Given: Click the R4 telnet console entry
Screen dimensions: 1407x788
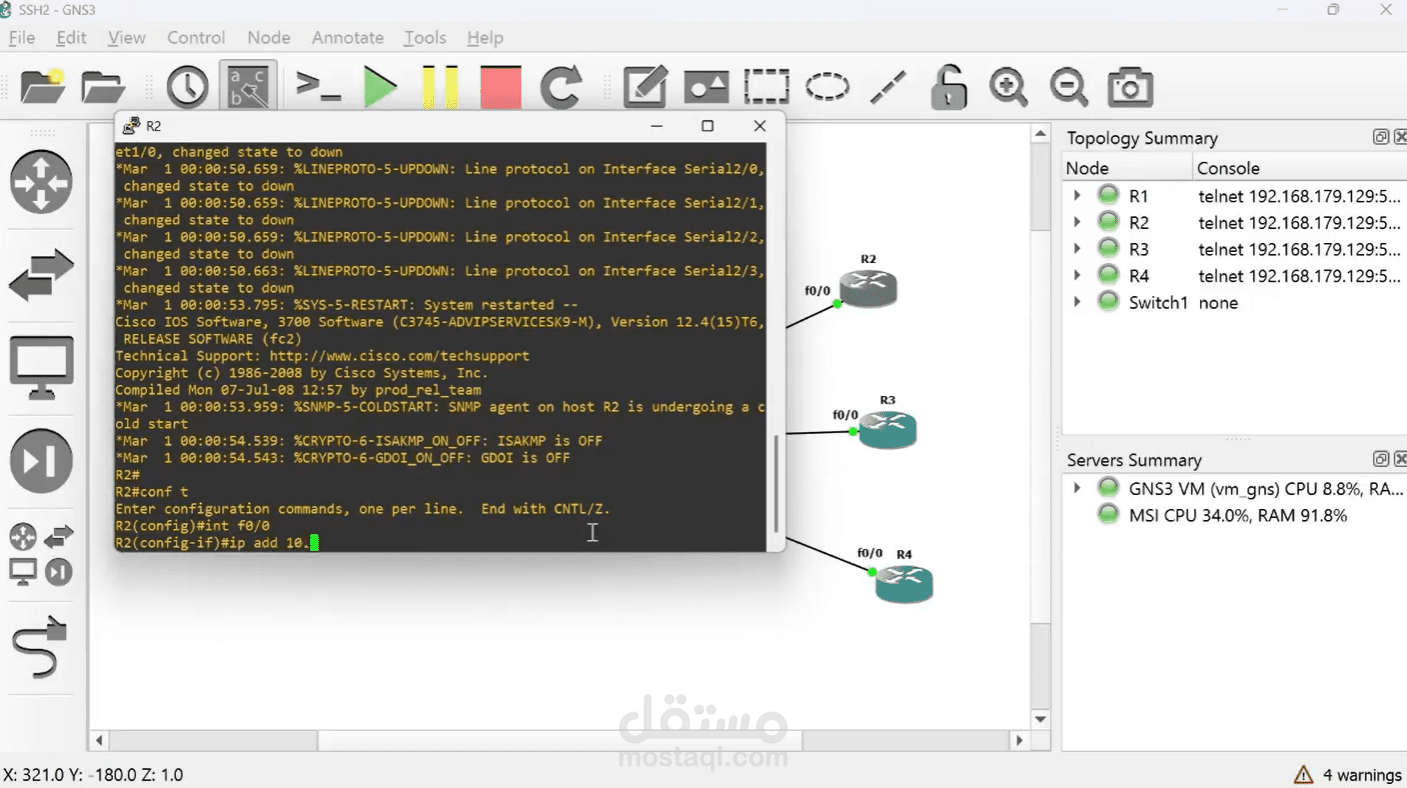Looking at the screenshot, I should (1299, 275).
